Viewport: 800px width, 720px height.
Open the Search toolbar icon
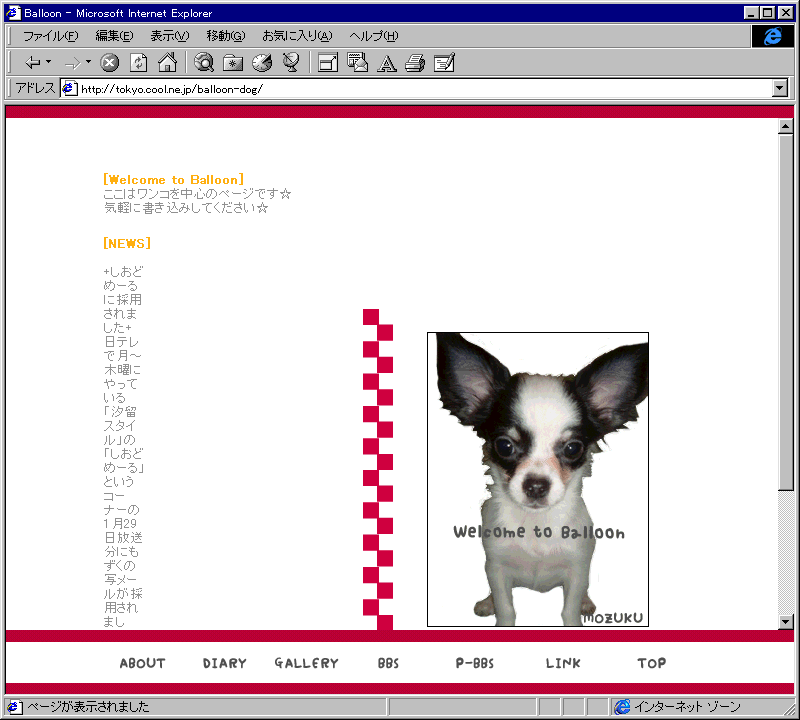(x=204, y=63)
